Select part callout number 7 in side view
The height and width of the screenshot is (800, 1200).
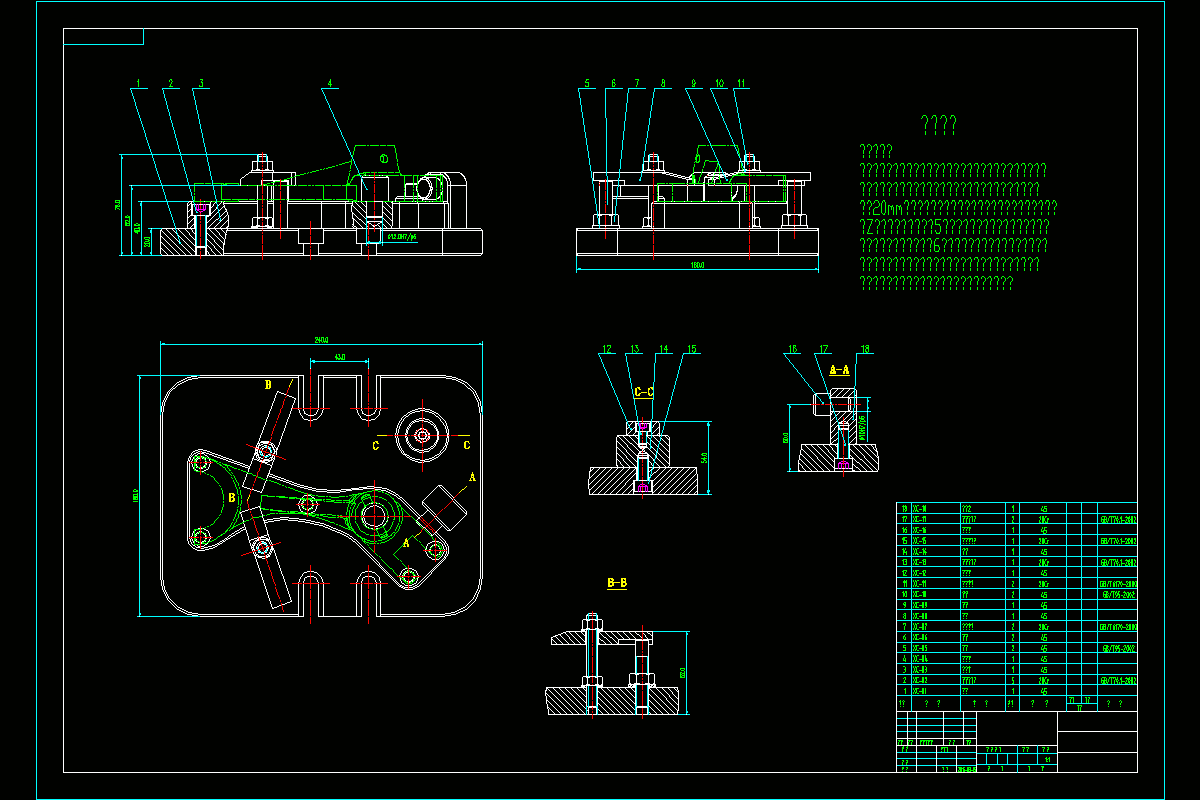(636, 83)
